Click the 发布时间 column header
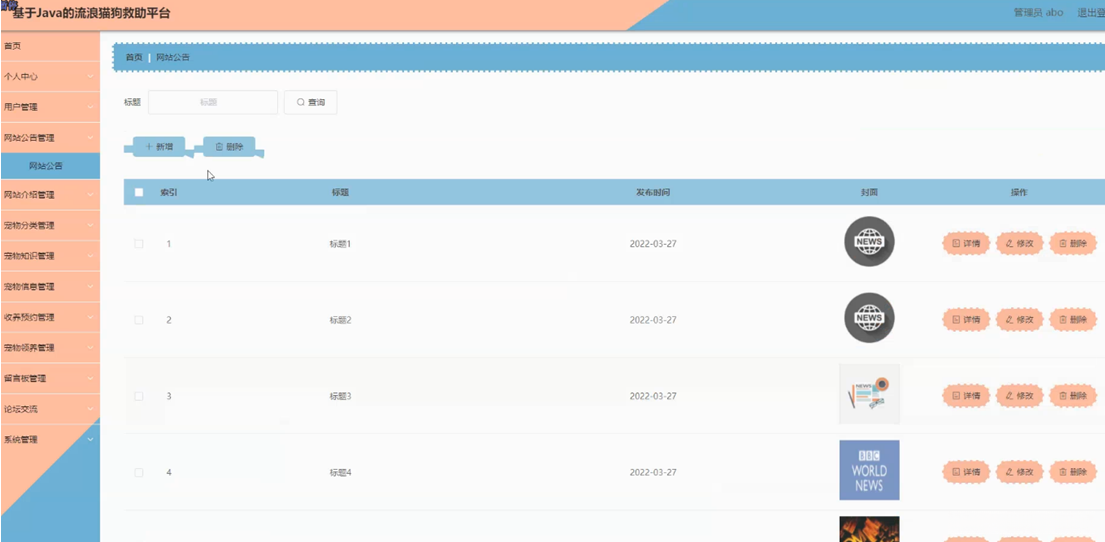1105x542 pixels. (x=653, y=192)
